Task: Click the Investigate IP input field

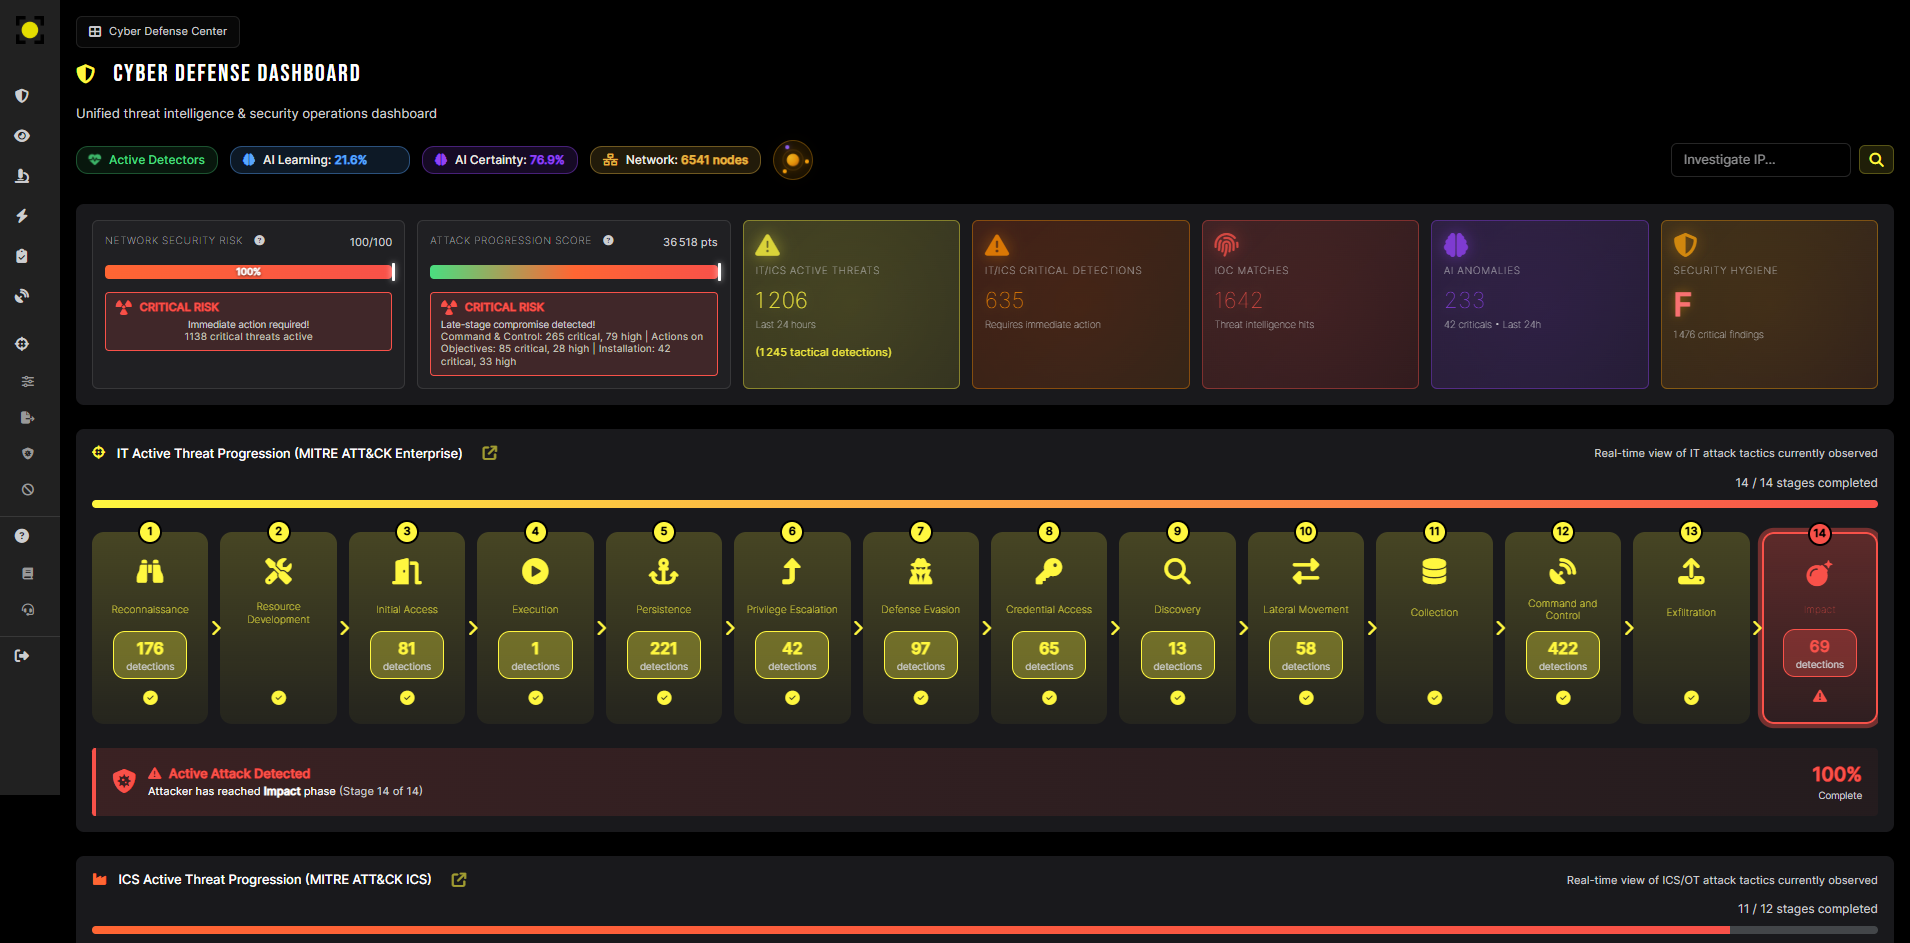Action: 1760,160
